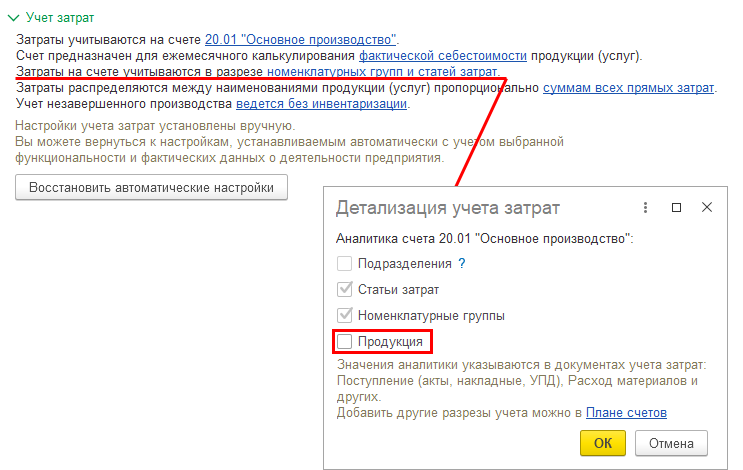Click Восстановить автоматические настройки button

(151, 188)
